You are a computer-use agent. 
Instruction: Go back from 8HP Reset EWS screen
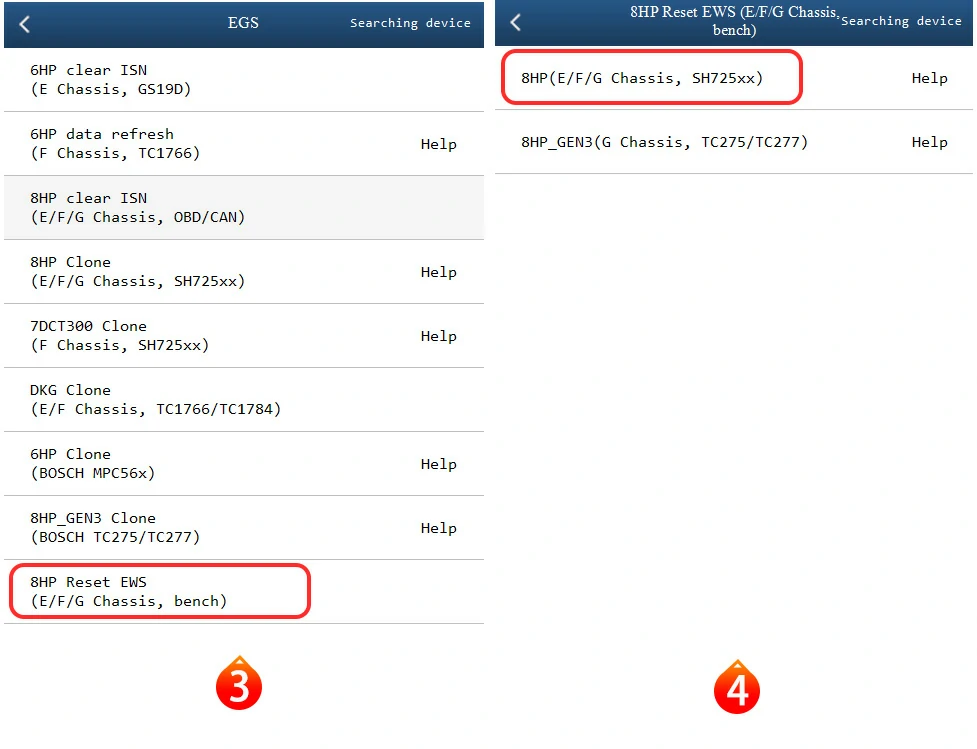pyautogui.click(x=516, y=23)
